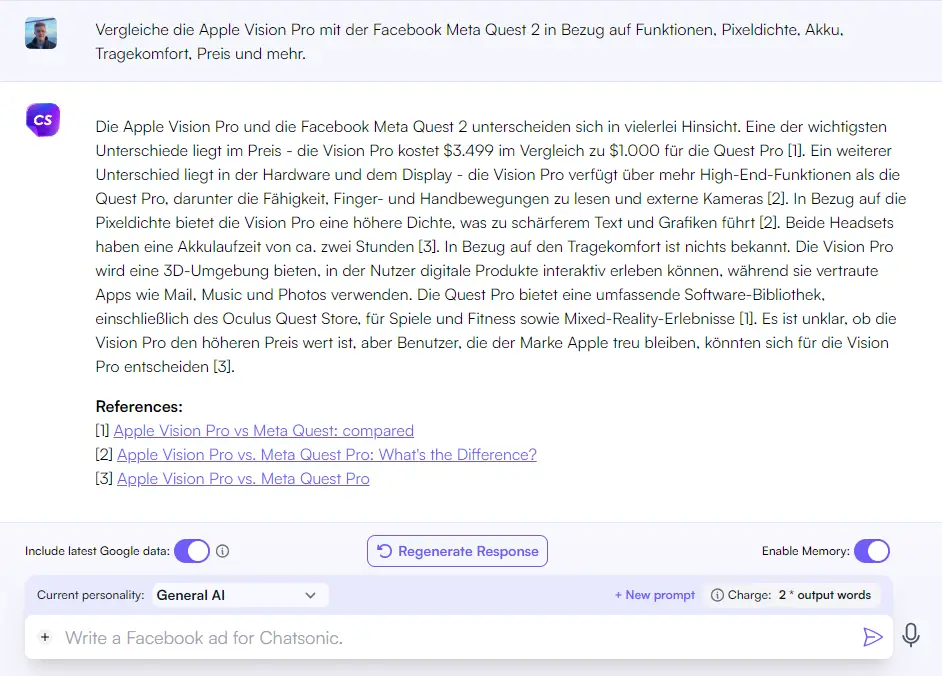Viewport: 942px width, 676px height.
Task: Click the 'Enable Memory:' label
Action: [x=806, y=551]
